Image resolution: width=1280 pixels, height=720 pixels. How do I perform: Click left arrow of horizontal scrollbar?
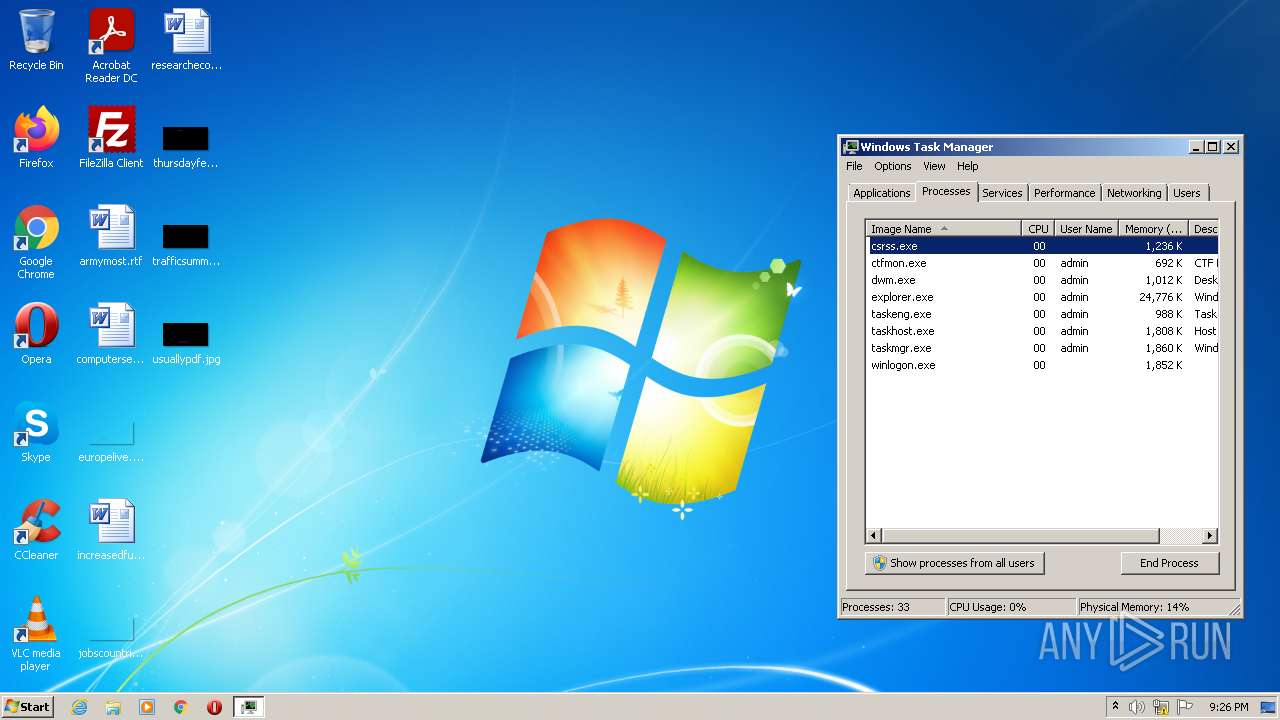874,536
